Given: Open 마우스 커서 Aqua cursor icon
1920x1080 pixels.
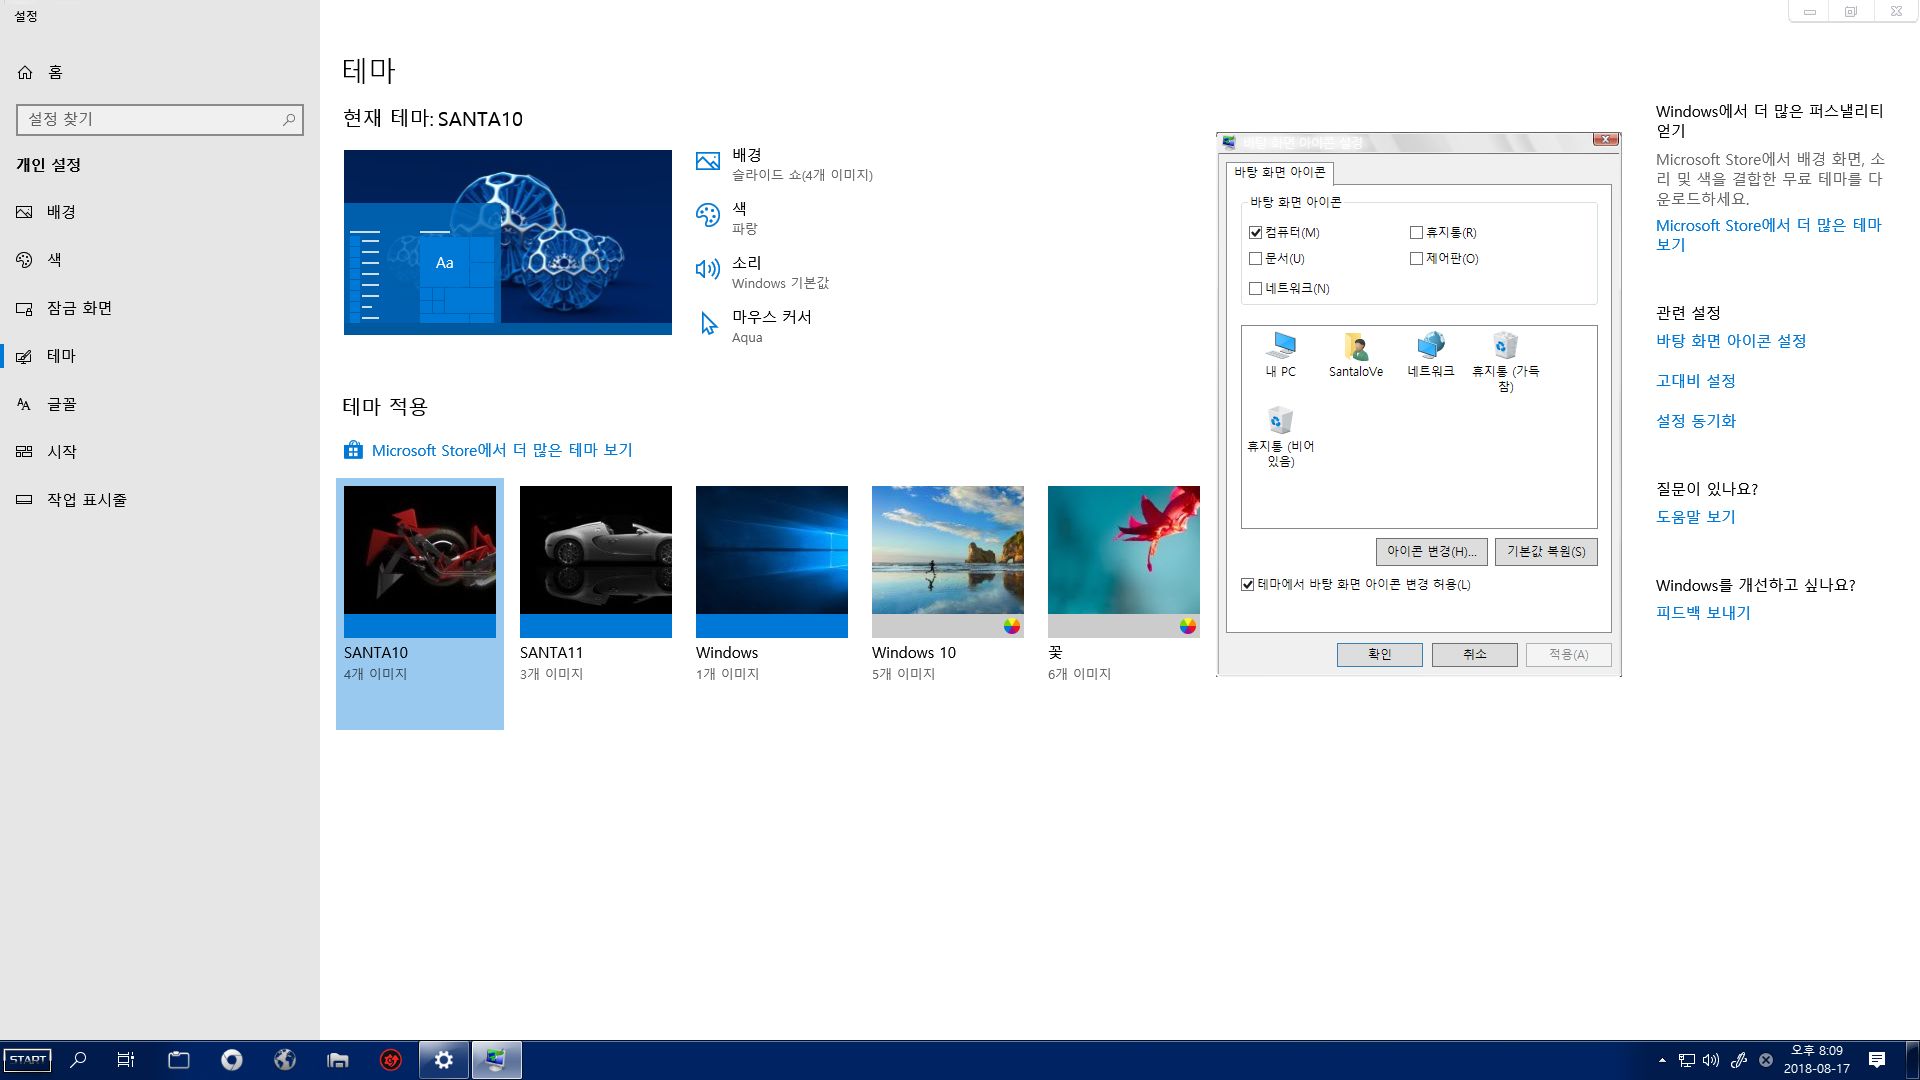Looking at the screenshot, I should pyautogui.click(x=708, y=324).
